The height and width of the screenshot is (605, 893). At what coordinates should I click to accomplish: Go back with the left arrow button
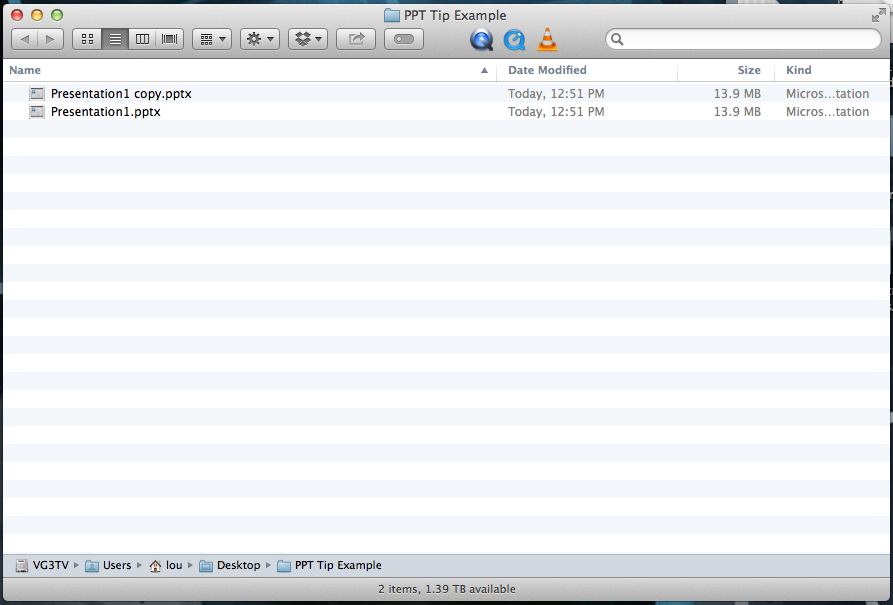(24, 39)
